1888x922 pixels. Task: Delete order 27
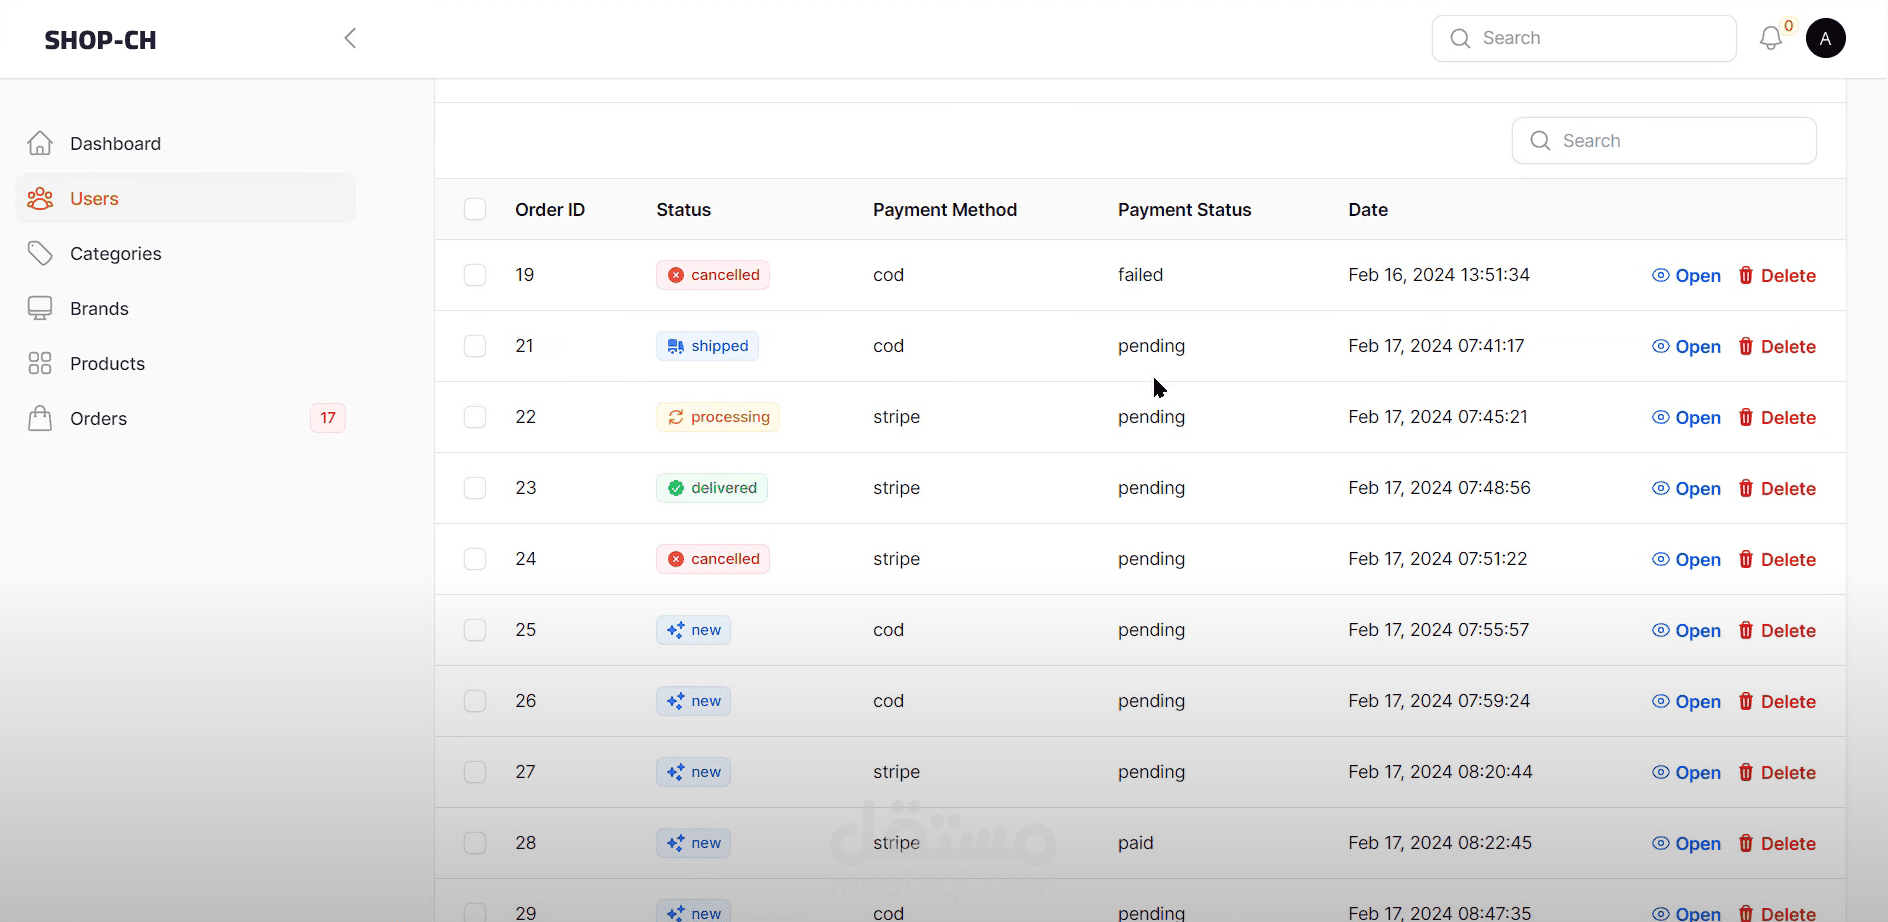[1777, 773]
